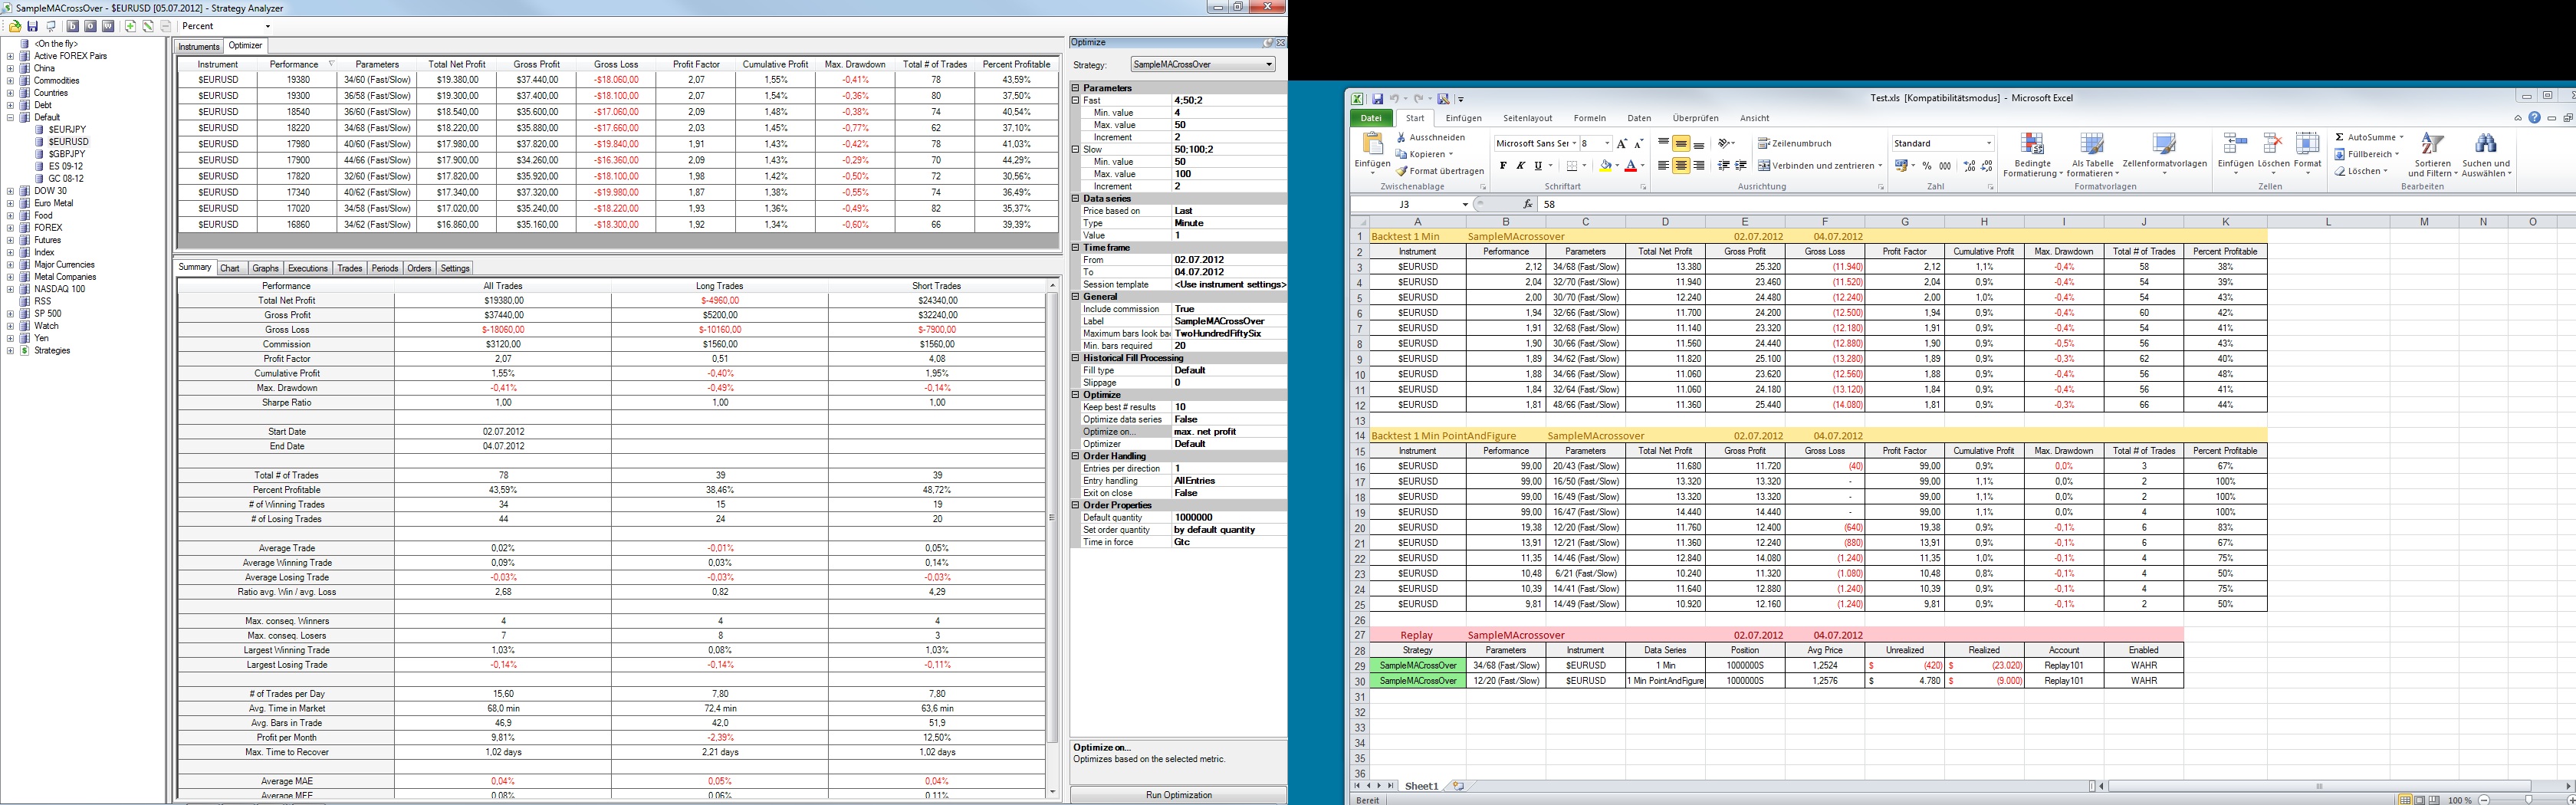2576x805 pixels.
Task: Open Suchen und Auswählen binoculars in Excel
Action: (2486, 155)
